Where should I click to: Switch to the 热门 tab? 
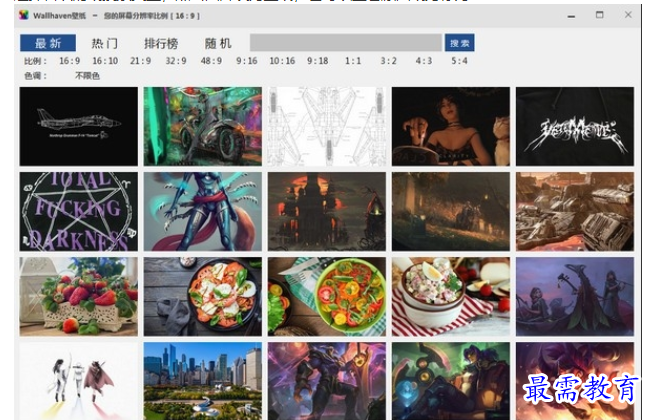pos(104,43)
